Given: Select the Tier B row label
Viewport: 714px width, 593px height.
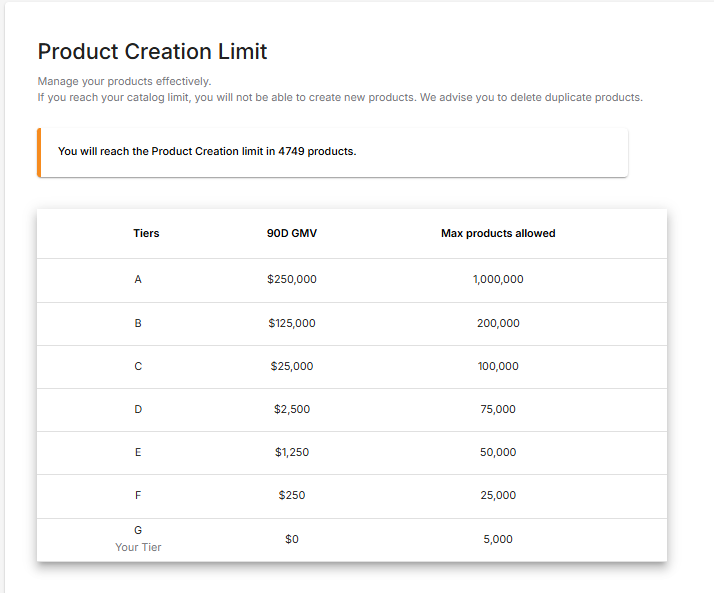Looking at the screenshot, I should [138, 323].
